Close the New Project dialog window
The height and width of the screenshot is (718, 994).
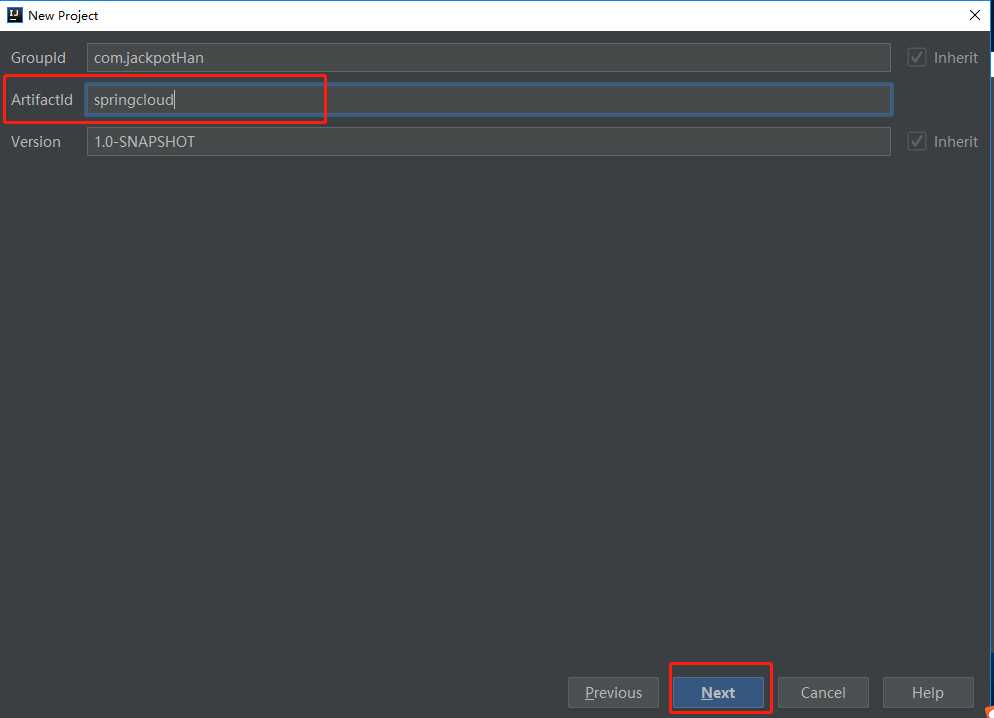pos(975,15)
